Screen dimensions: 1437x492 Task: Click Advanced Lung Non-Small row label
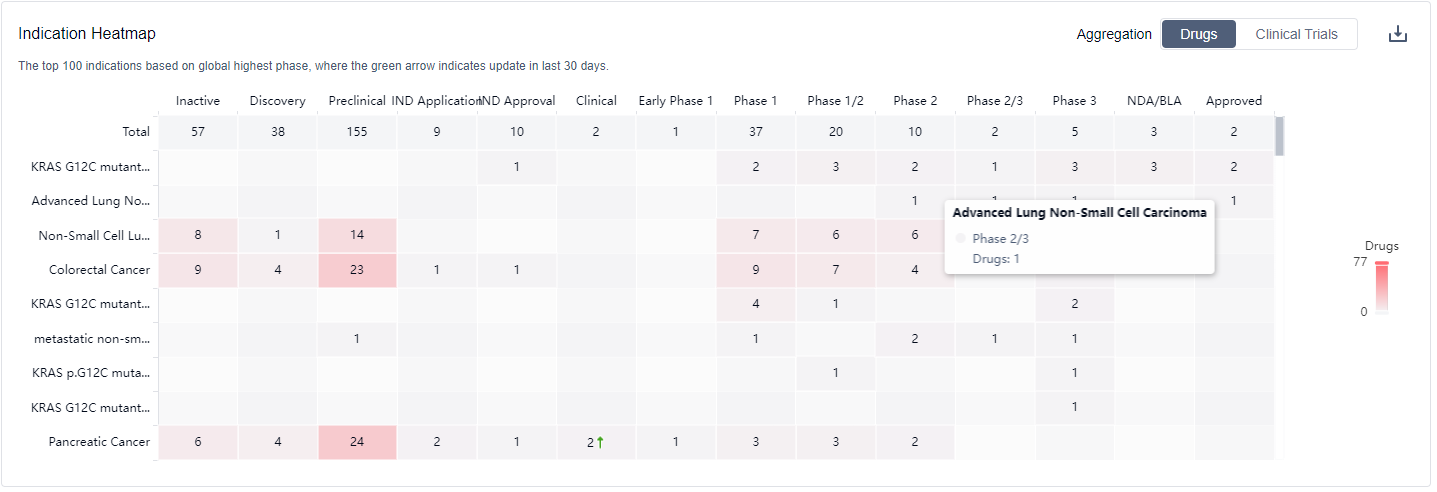(x=91, y=201)
